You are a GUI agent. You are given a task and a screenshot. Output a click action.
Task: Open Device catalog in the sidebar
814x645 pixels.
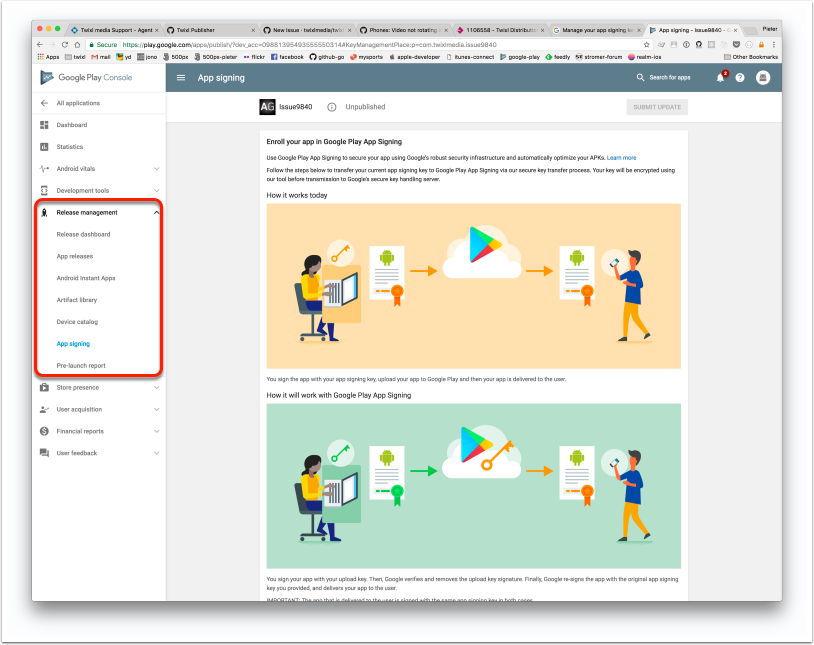[x=77, y=321]
